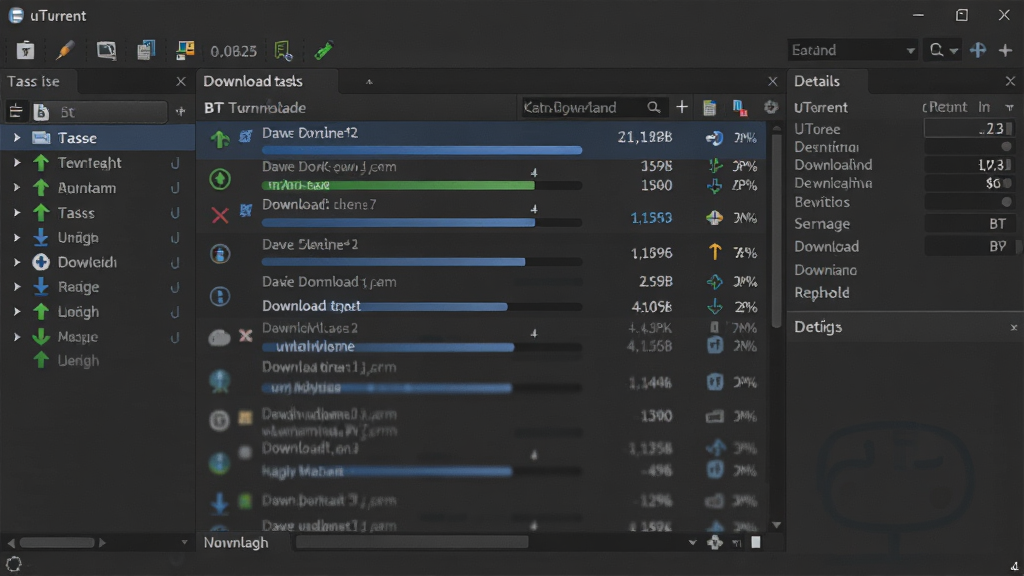Toggle the Desnitinai switch
Screen dimensions: 1024x576
(1006, 147)
